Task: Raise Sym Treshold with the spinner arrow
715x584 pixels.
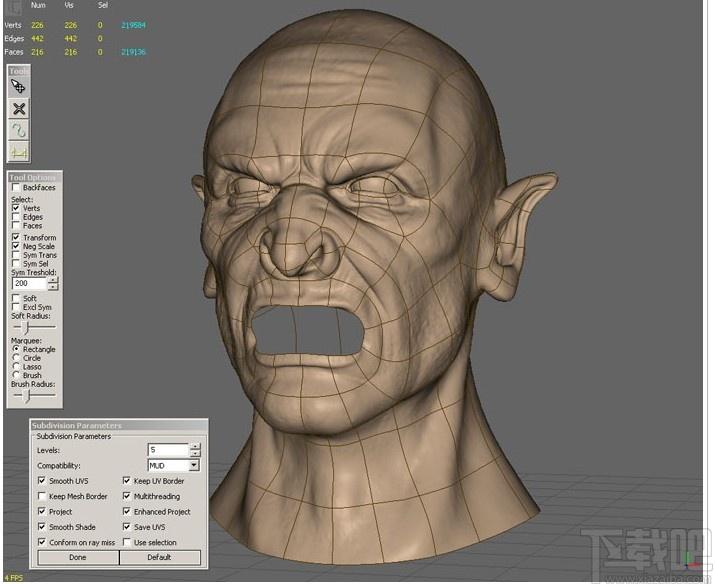Action: pos(53,280)
